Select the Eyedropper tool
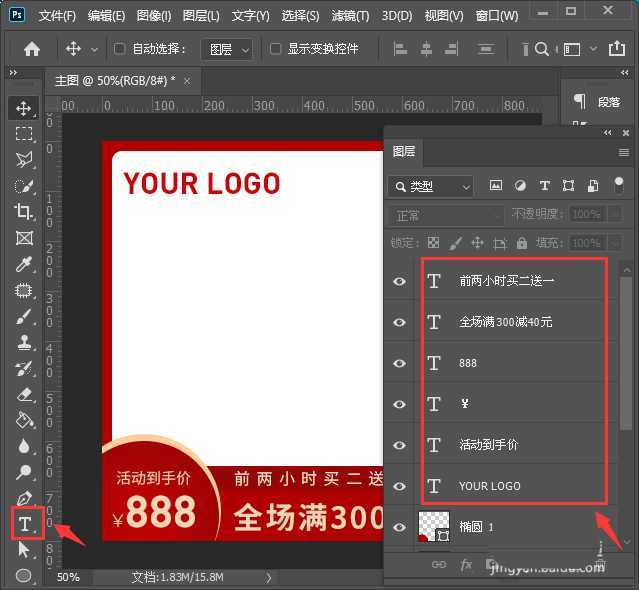The height and width of the screenshot is (590, 639). pos(24,264)
